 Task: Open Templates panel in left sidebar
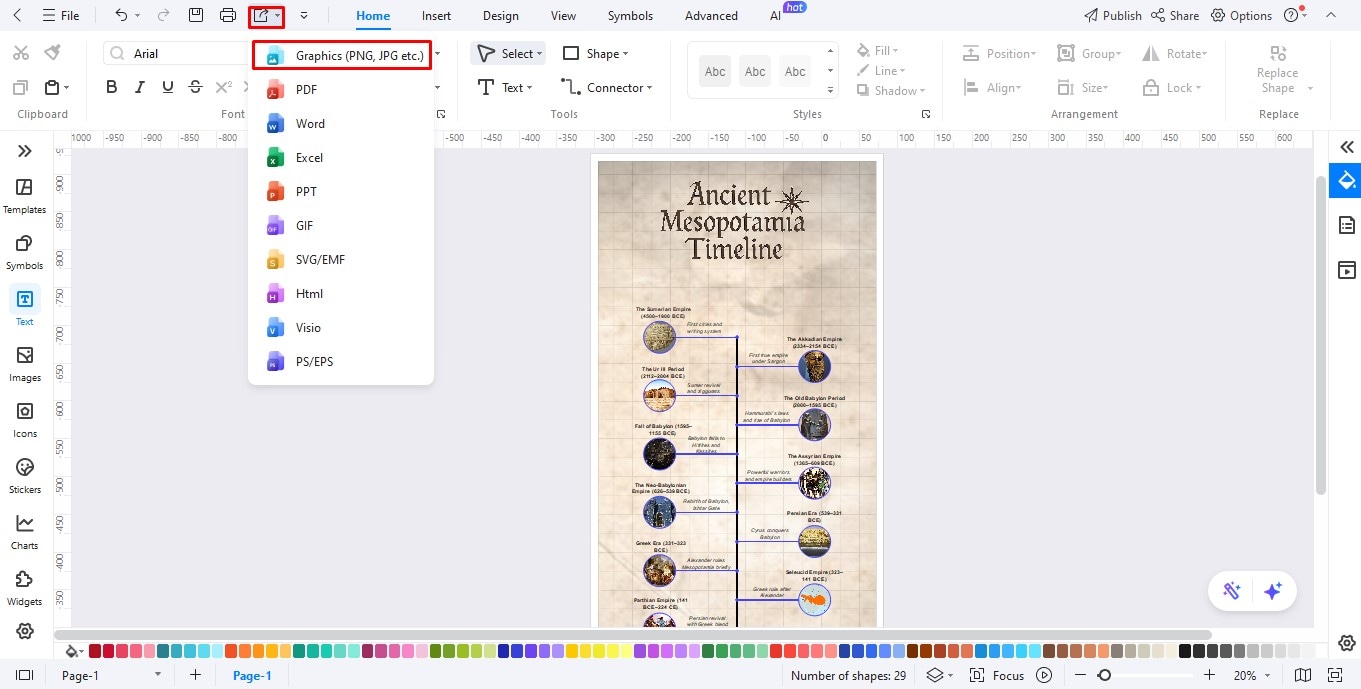point(25,196)
